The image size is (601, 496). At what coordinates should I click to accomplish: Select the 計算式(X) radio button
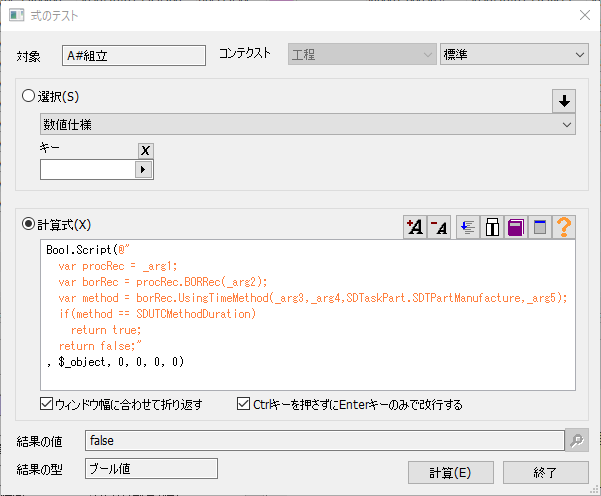(30, 225)
